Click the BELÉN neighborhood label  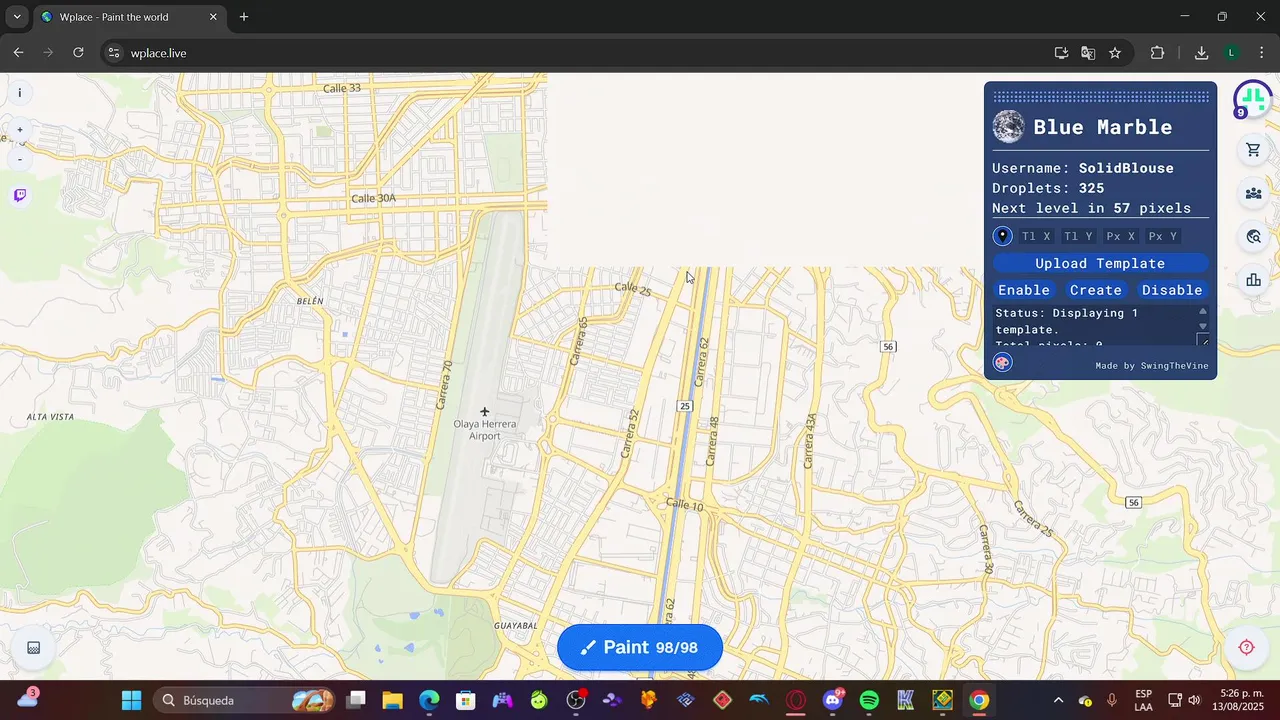tap(310, 301)
